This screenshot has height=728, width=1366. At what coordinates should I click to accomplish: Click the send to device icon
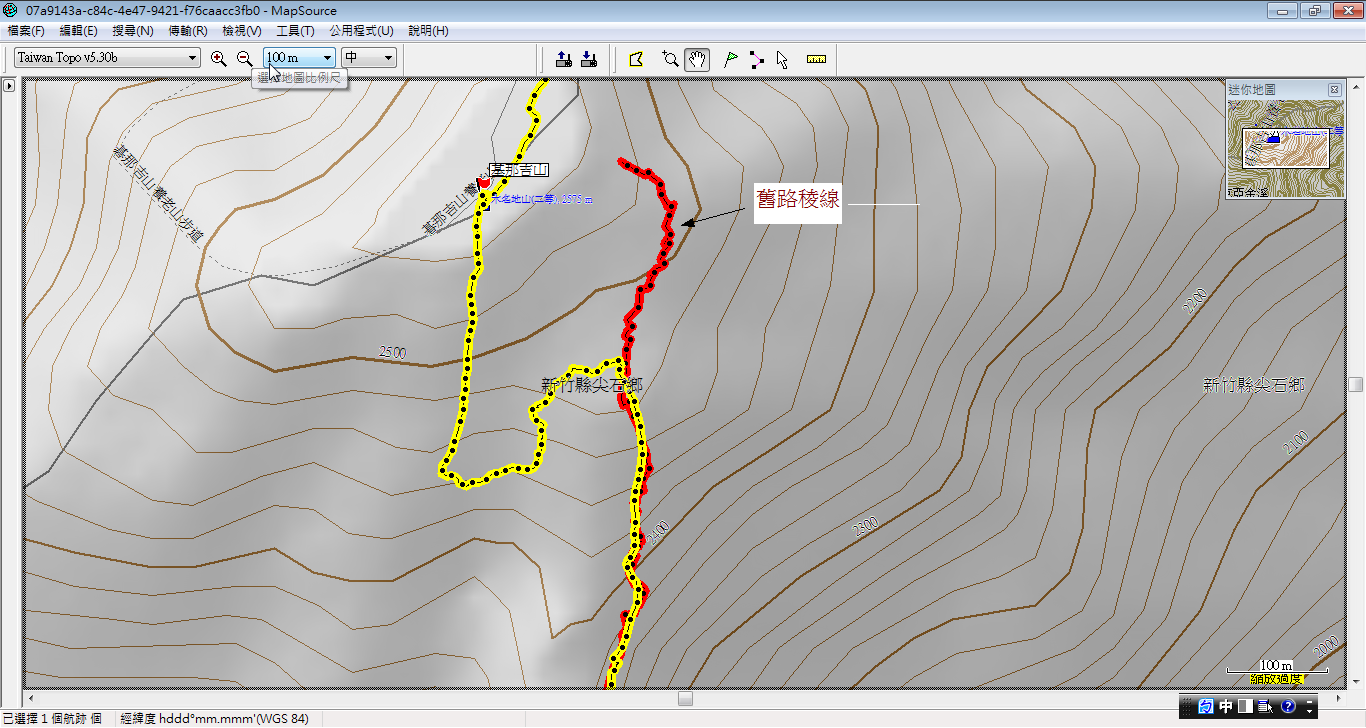(563, 59)
